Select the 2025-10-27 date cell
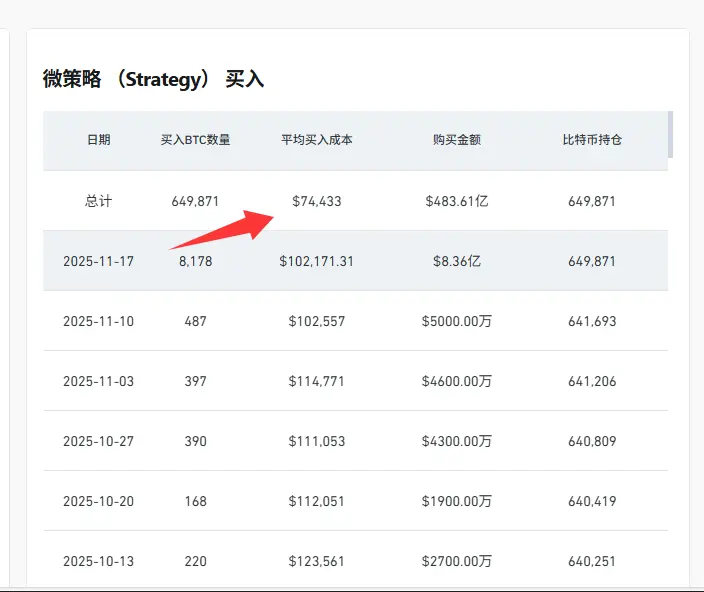The image size is (704, 592). pos(98,441)
